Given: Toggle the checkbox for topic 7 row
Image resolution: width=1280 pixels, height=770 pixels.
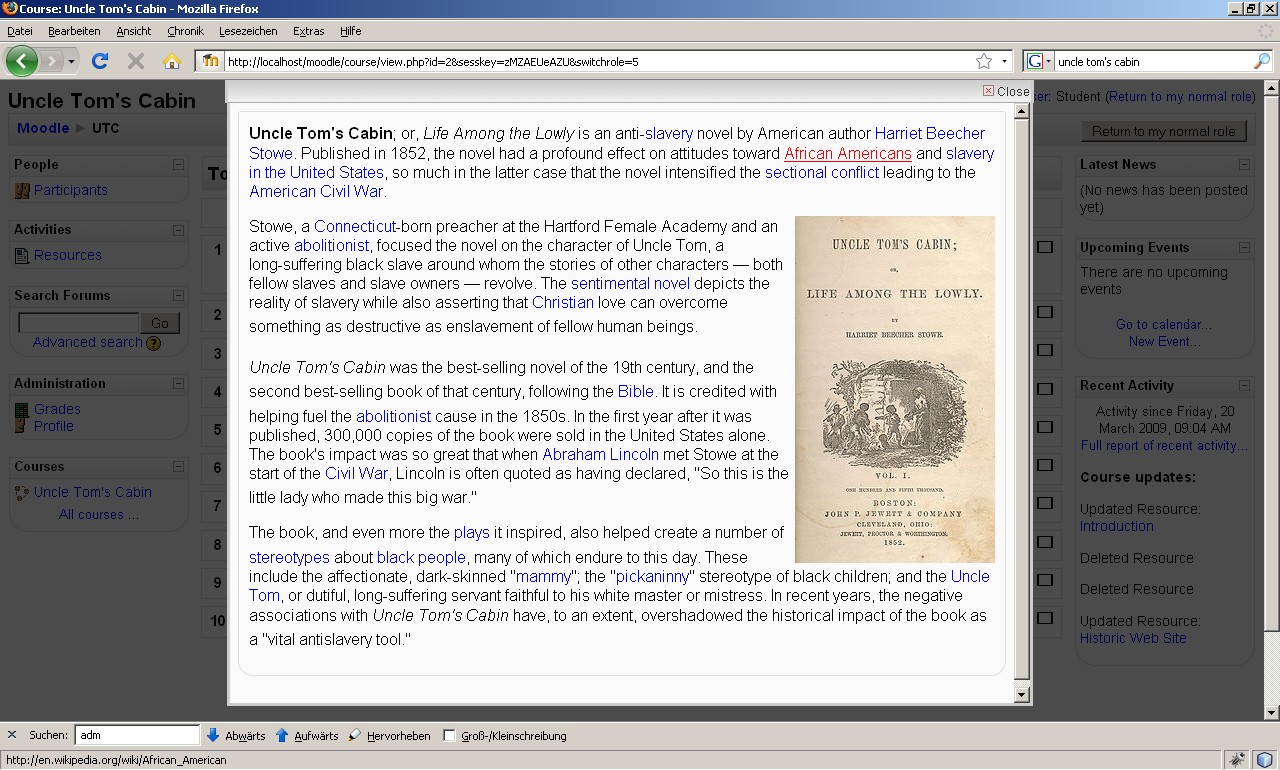Looking at the screenshot, I should (x=1045, y=503).
